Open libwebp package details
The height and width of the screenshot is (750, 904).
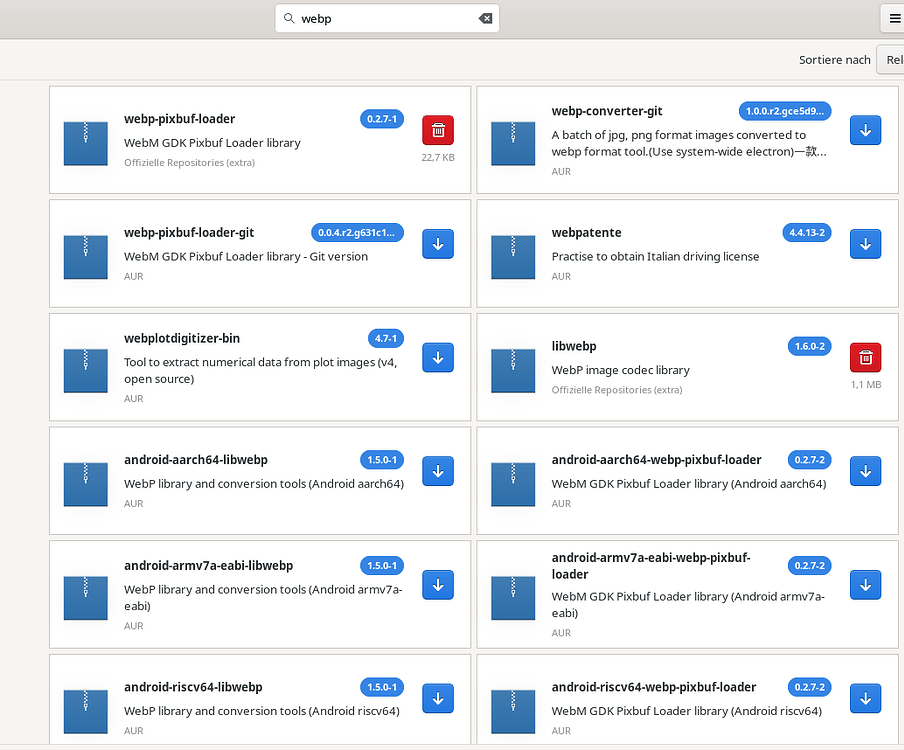click(574, 346)
